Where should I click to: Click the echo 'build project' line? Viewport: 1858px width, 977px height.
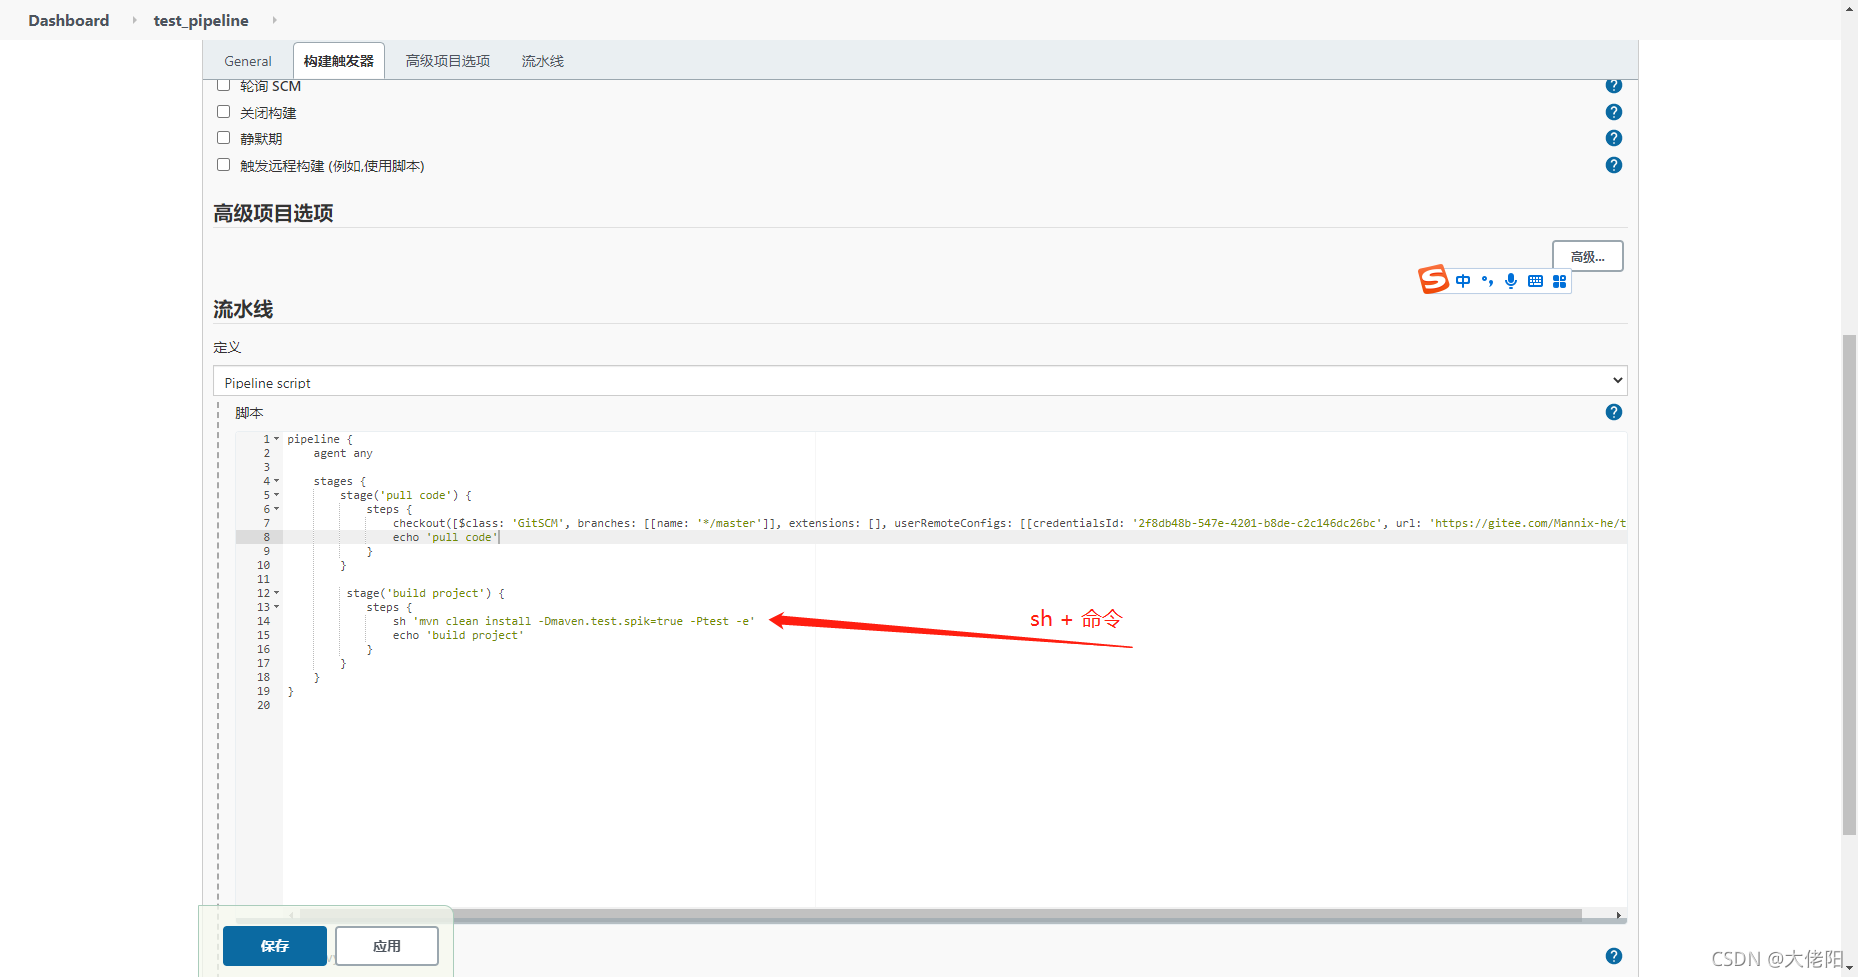458,635
